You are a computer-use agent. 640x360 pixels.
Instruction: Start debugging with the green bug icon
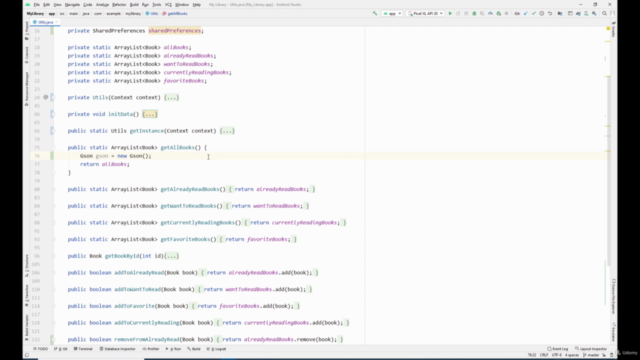(x=474, y=13)
